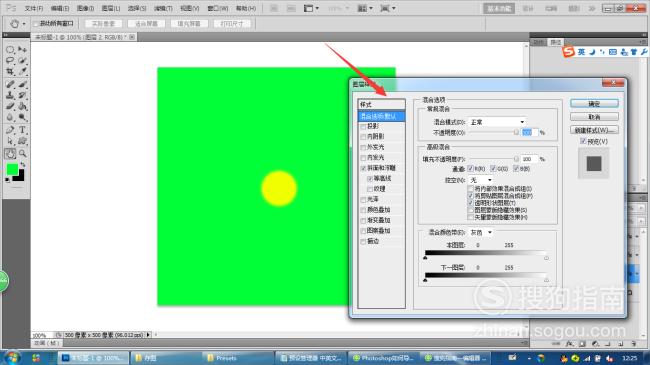This screenshot has width=650, height=365.
Task: Select the Lasso tool
Action: pyautogui.click(x=10, y=61)
